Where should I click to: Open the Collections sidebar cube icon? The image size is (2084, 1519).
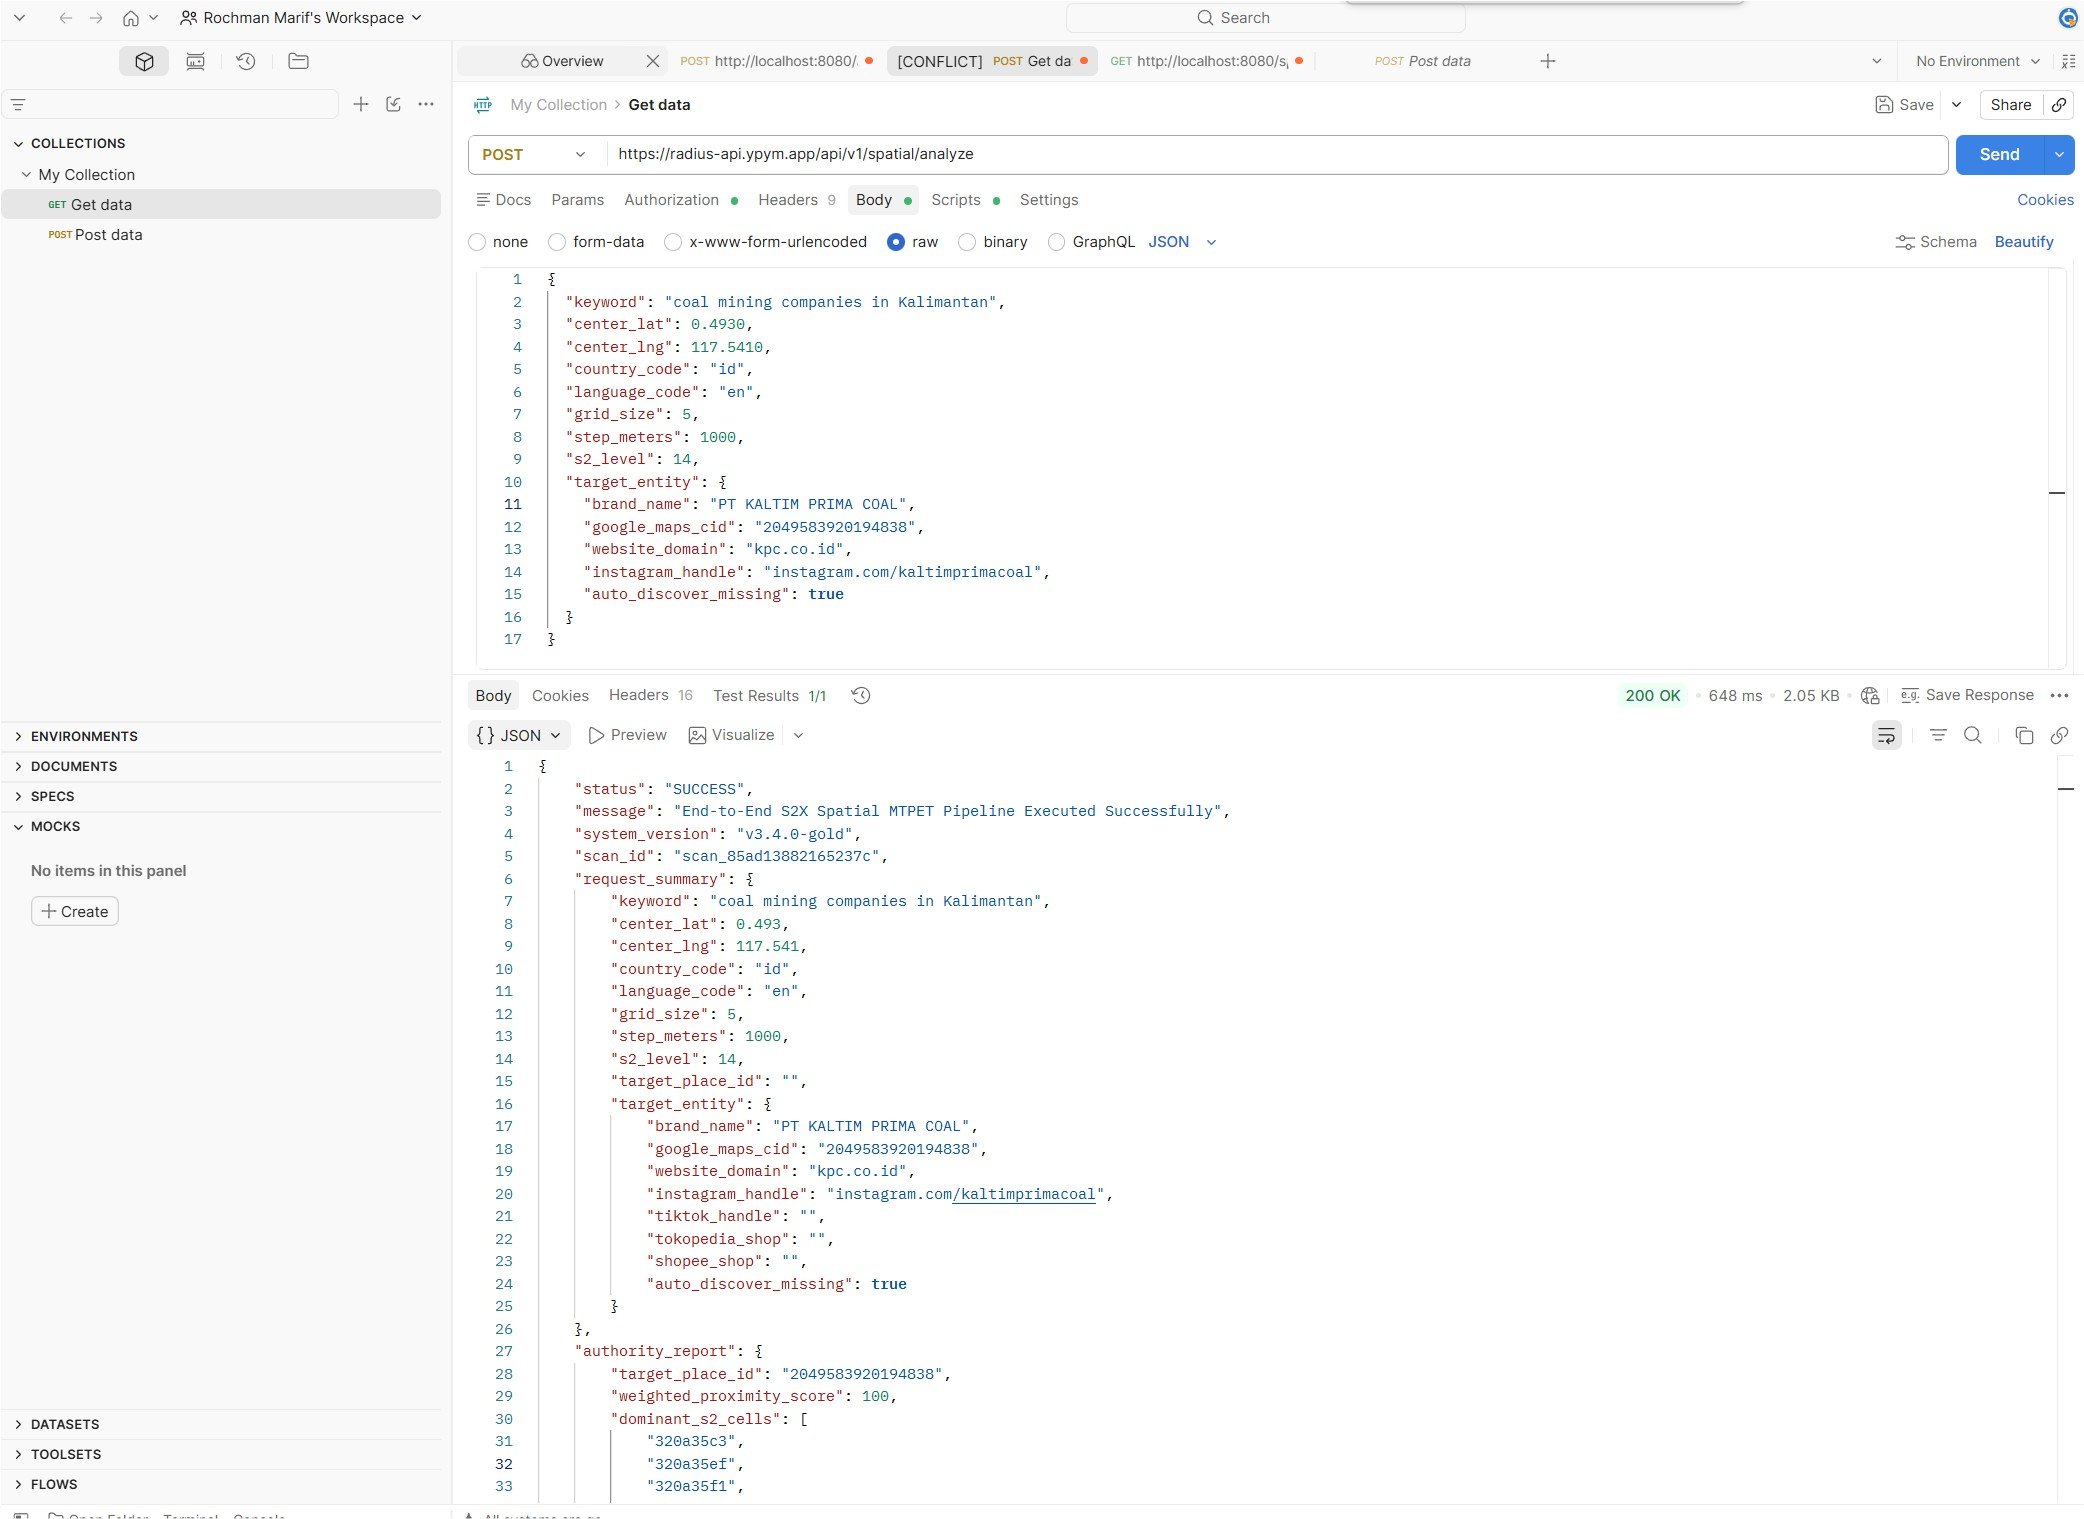coord(144,61)
